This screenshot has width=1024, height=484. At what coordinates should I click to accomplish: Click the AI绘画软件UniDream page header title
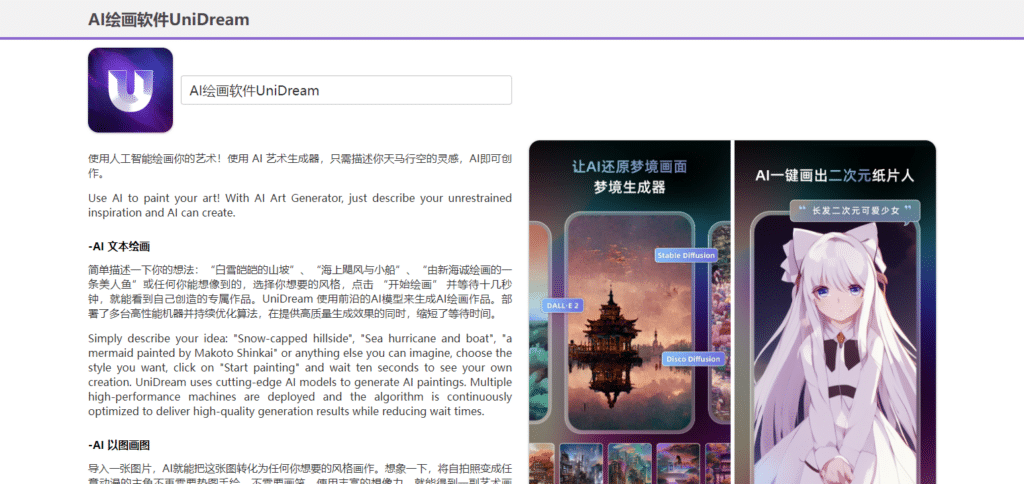[169, 20]
